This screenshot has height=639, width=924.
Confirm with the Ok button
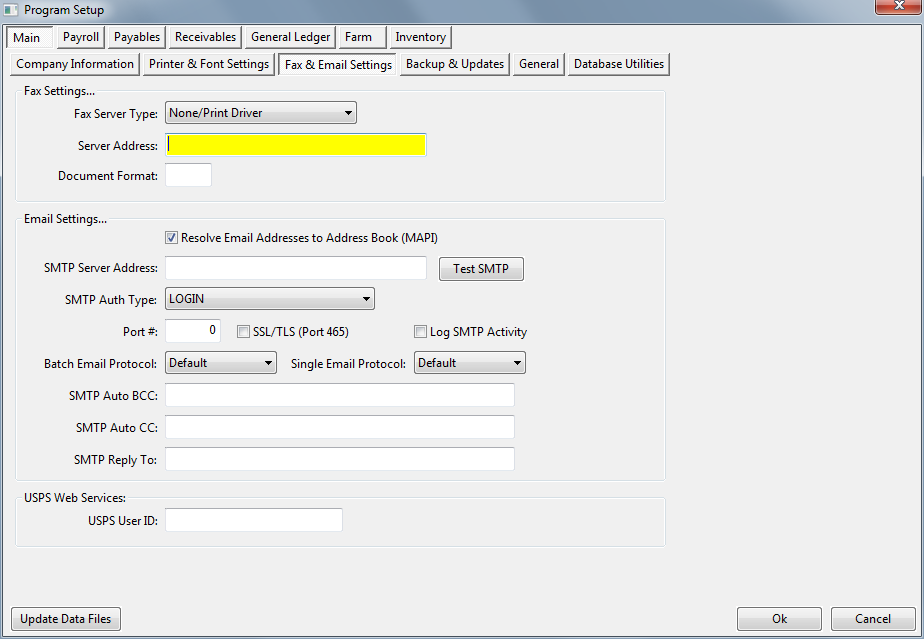[779, 619]
